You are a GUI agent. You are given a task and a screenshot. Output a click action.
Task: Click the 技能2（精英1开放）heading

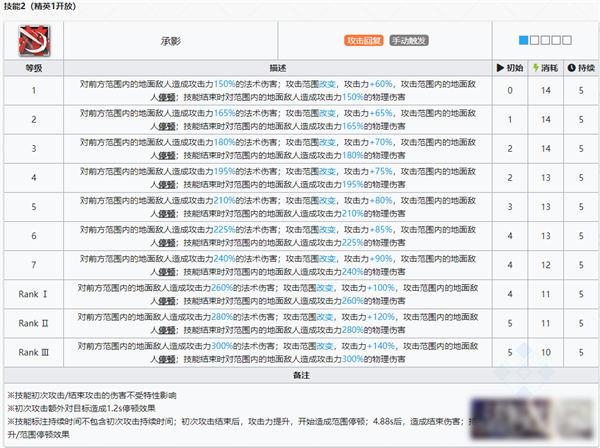click(41, 6)
